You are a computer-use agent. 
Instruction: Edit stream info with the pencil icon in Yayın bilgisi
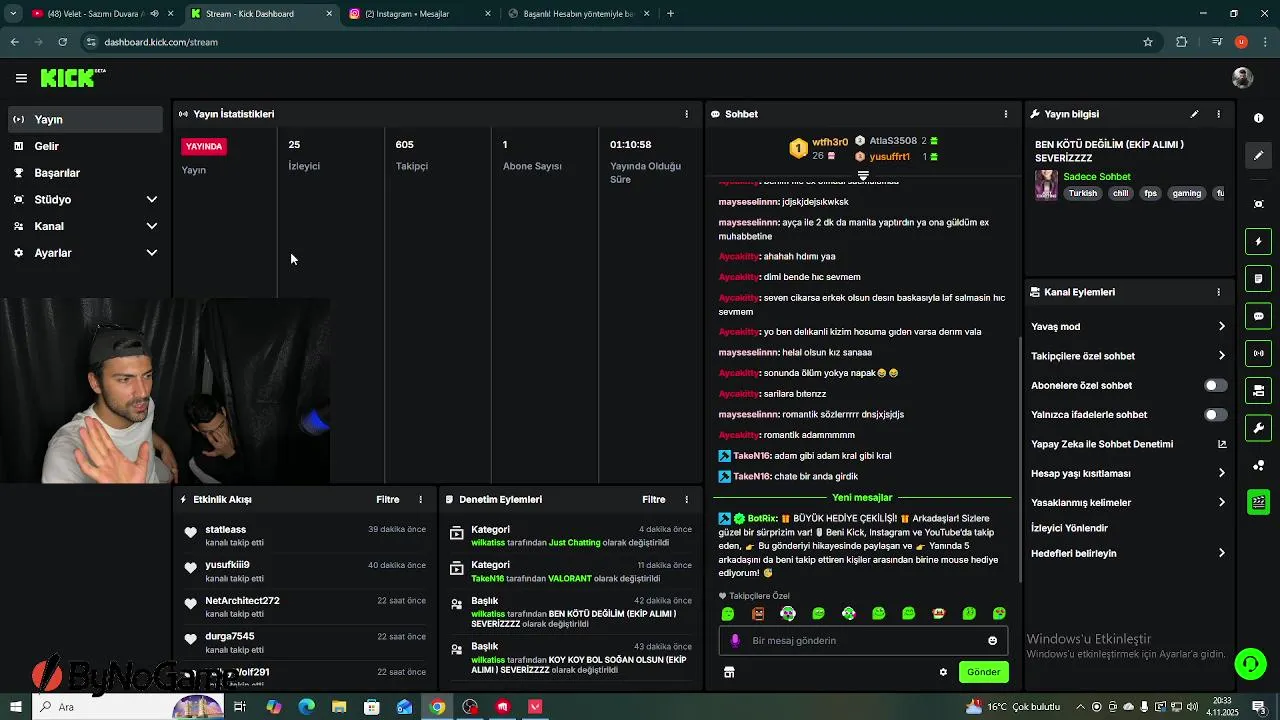tap(1194, 114)
